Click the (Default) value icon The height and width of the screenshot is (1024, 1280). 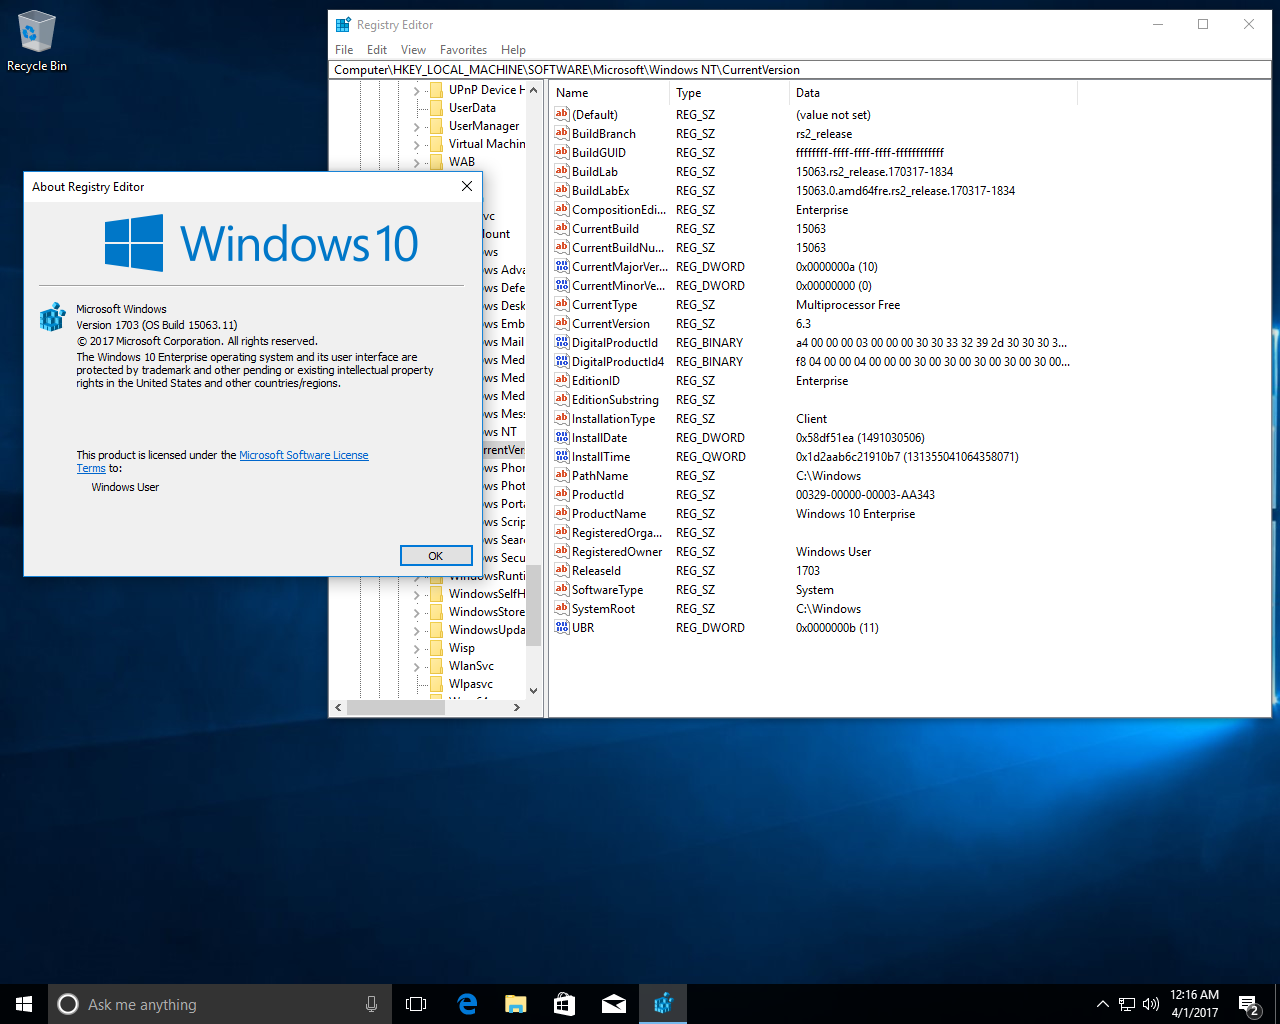[562, 114]
